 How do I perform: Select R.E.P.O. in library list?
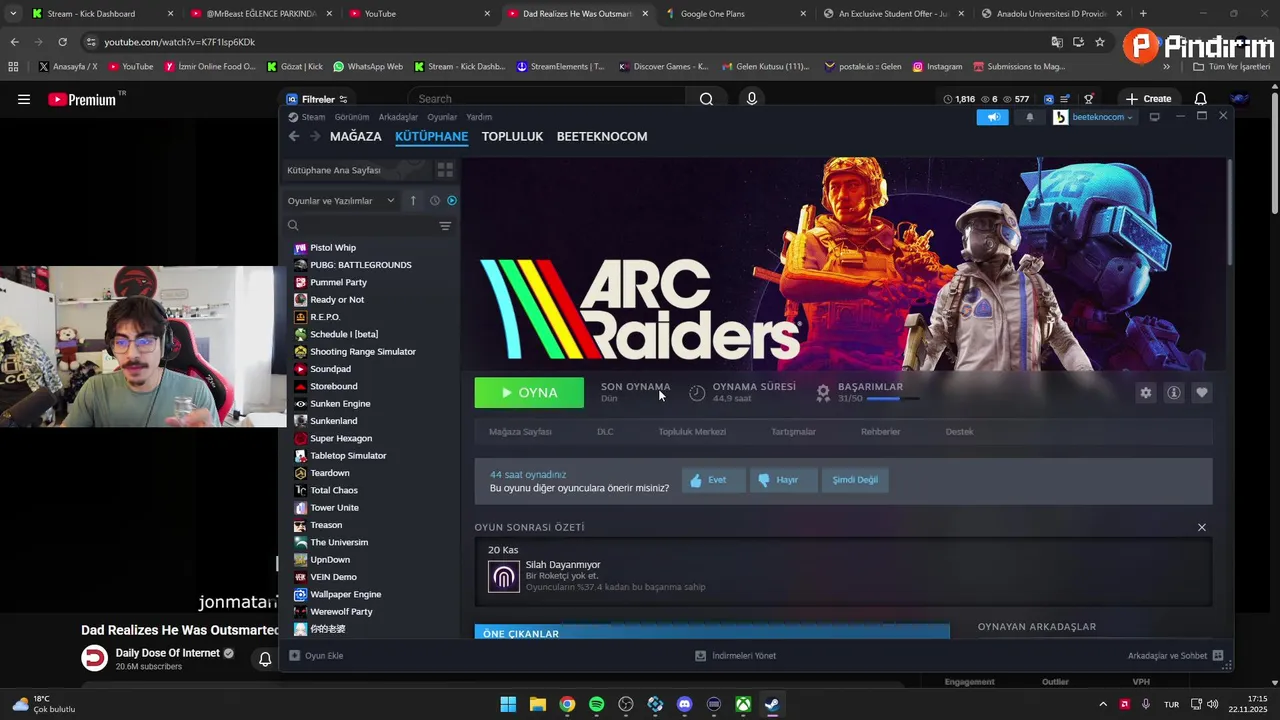coord(325,317)
